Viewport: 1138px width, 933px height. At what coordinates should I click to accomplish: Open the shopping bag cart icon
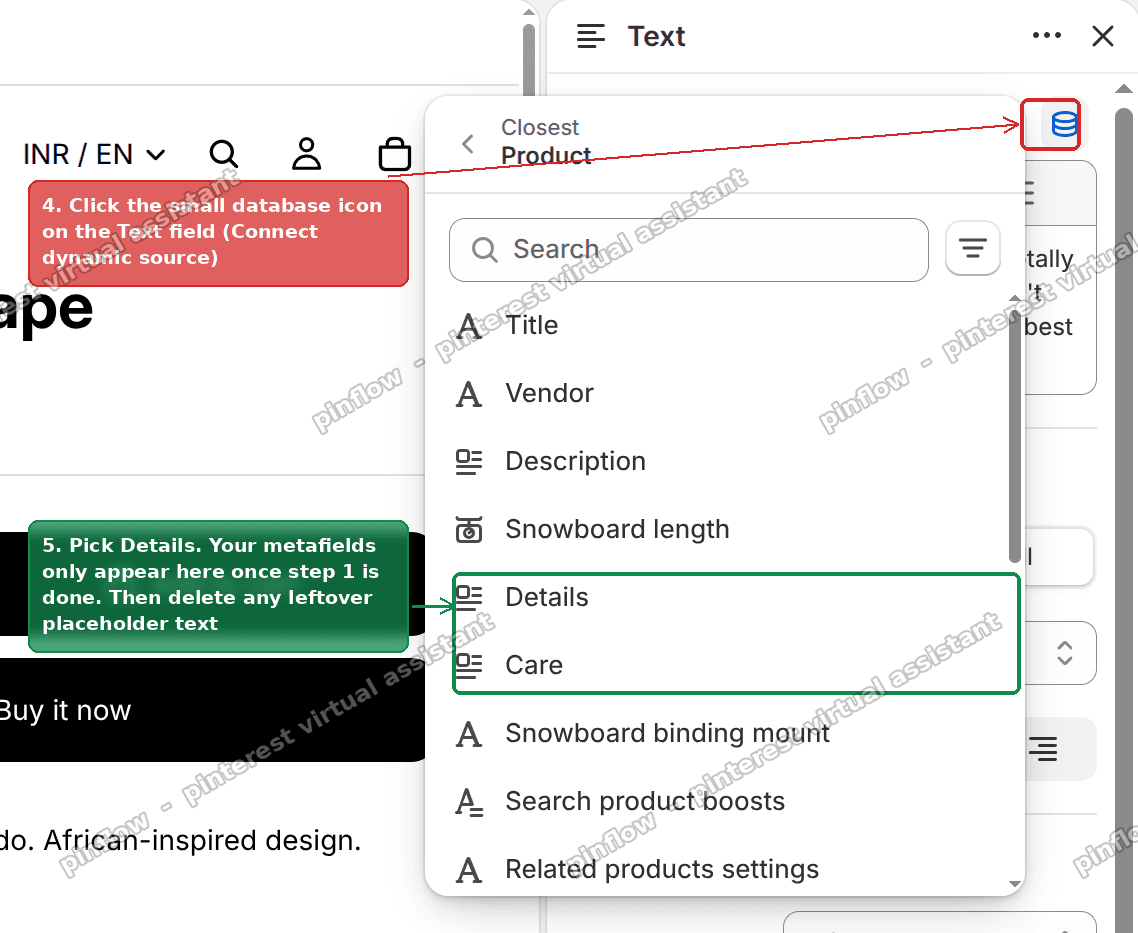click(395, 154)
